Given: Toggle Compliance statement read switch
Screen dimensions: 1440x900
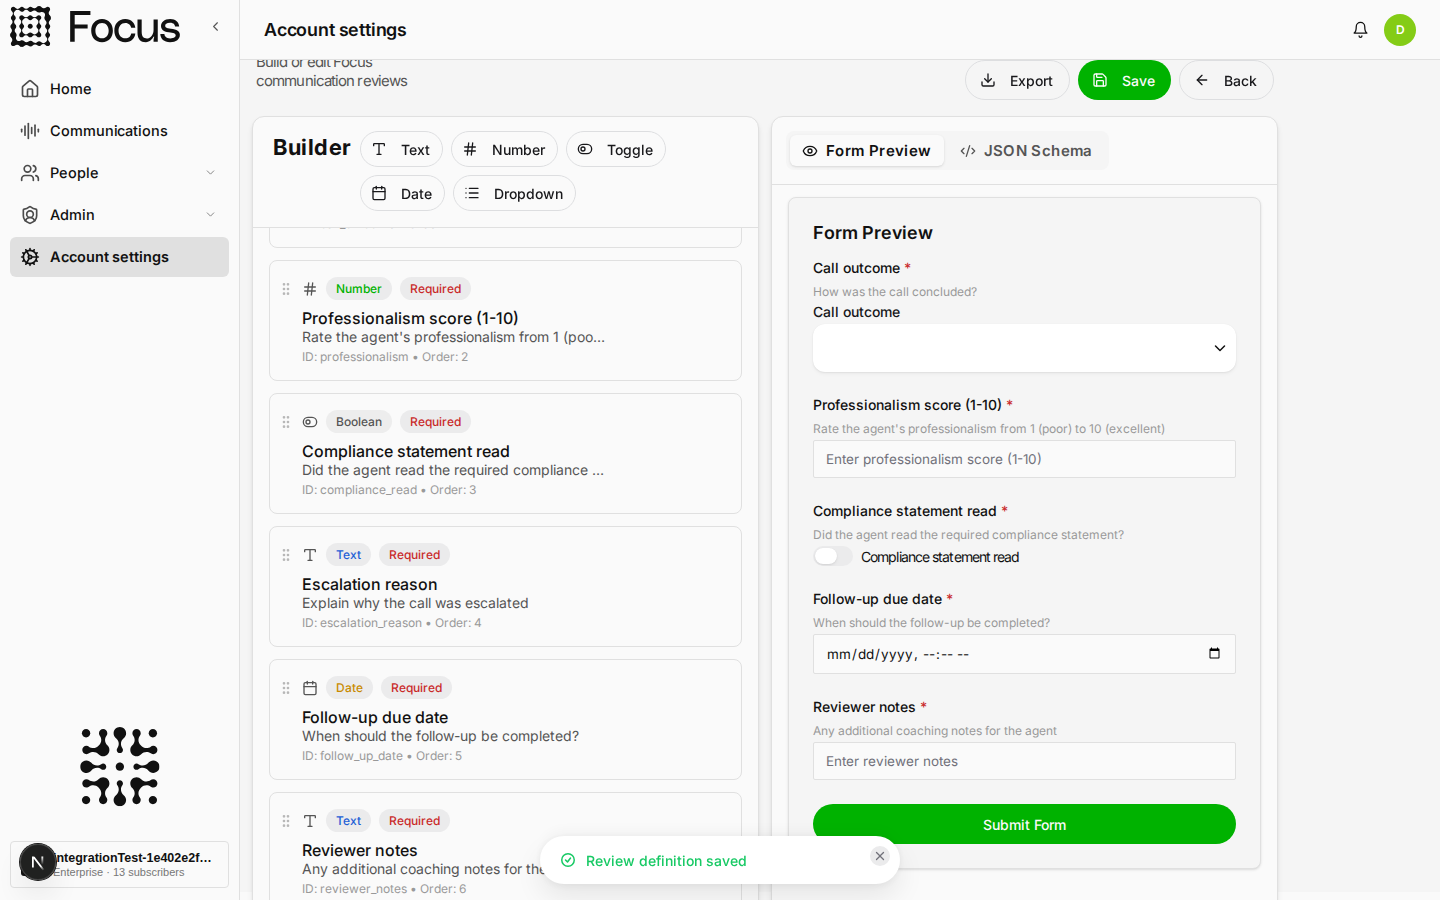Looking at the screenshot, I should (832, 556).
